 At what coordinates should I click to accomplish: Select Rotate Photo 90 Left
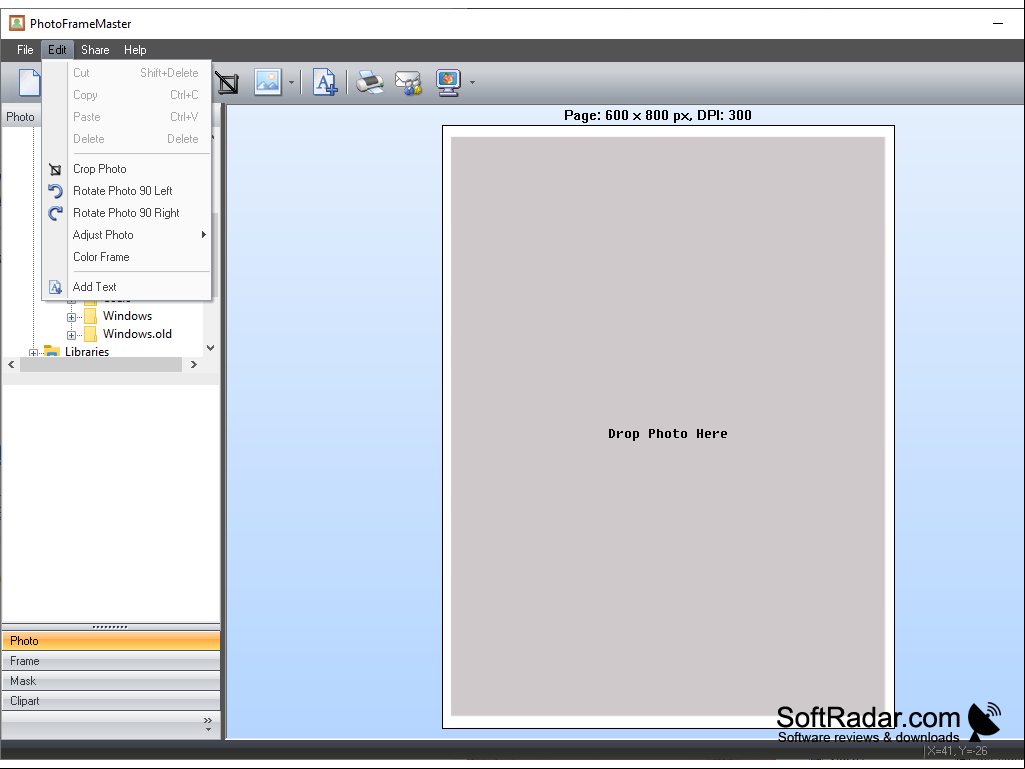127,191
